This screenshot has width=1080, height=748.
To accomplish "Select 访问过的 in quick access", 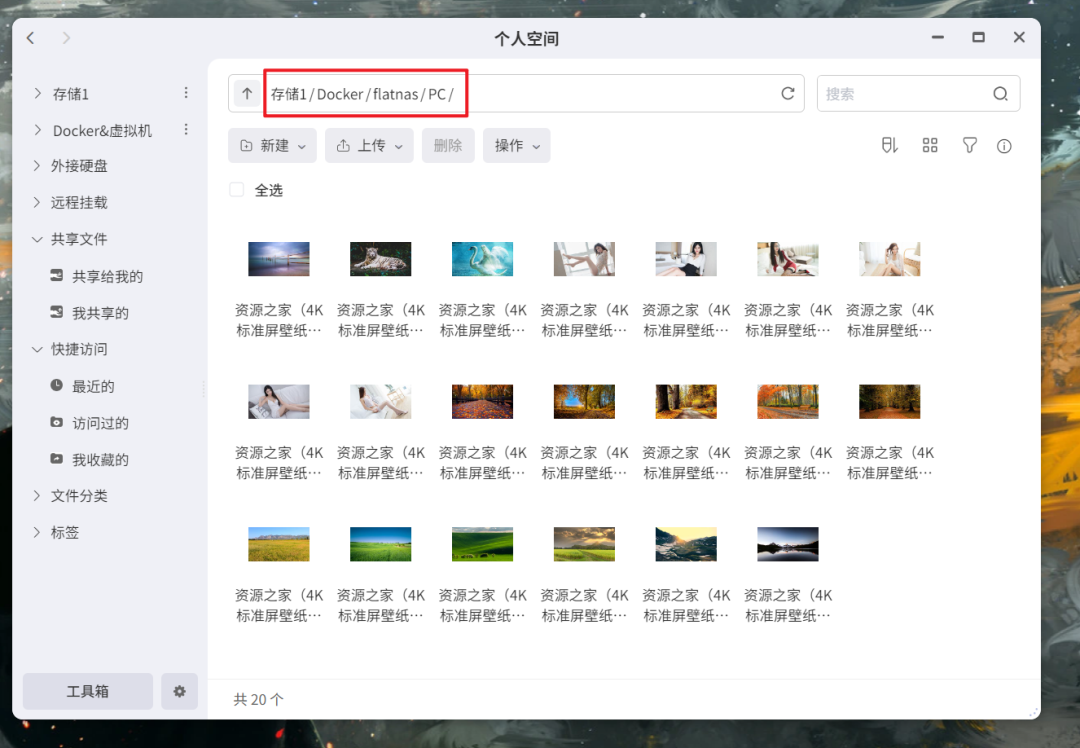I will 101,423.
